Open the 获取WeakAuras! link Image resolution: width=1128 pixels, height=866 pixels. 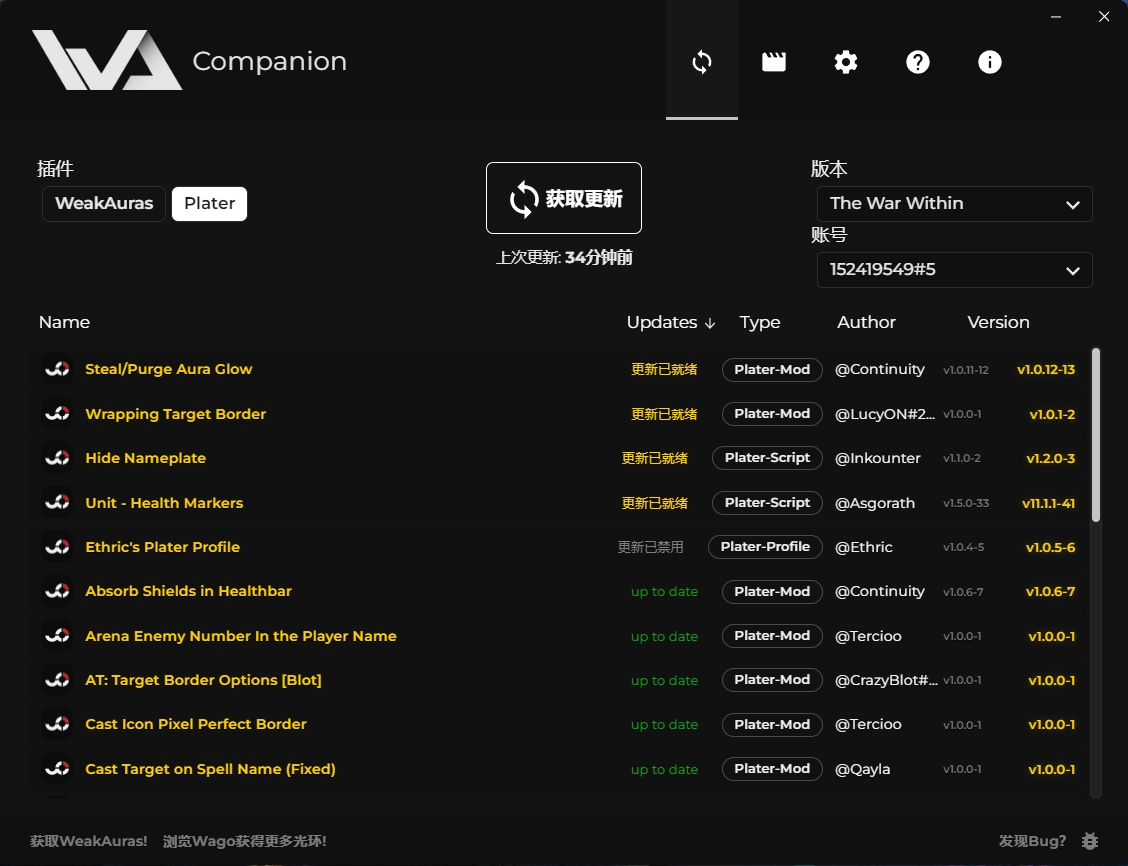pyautogui.click(x=88, y=841)
